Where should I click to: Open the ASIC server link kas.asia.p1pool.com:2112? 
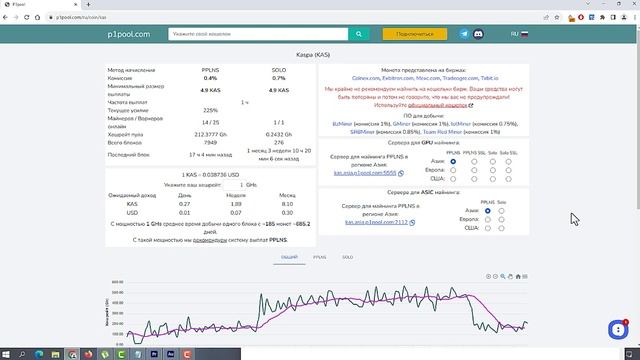(x=376, y=222)
